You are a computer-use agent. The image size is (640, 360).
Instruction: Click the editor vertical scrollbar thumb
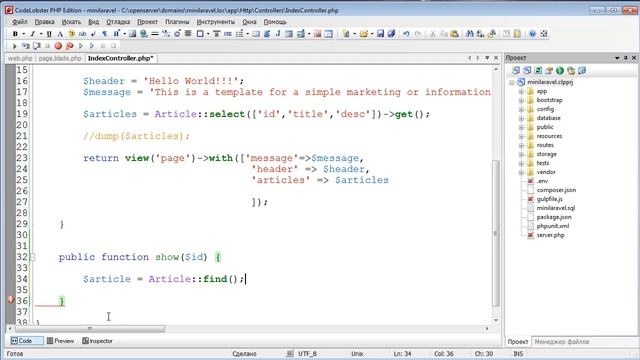[x=496, y=233]
